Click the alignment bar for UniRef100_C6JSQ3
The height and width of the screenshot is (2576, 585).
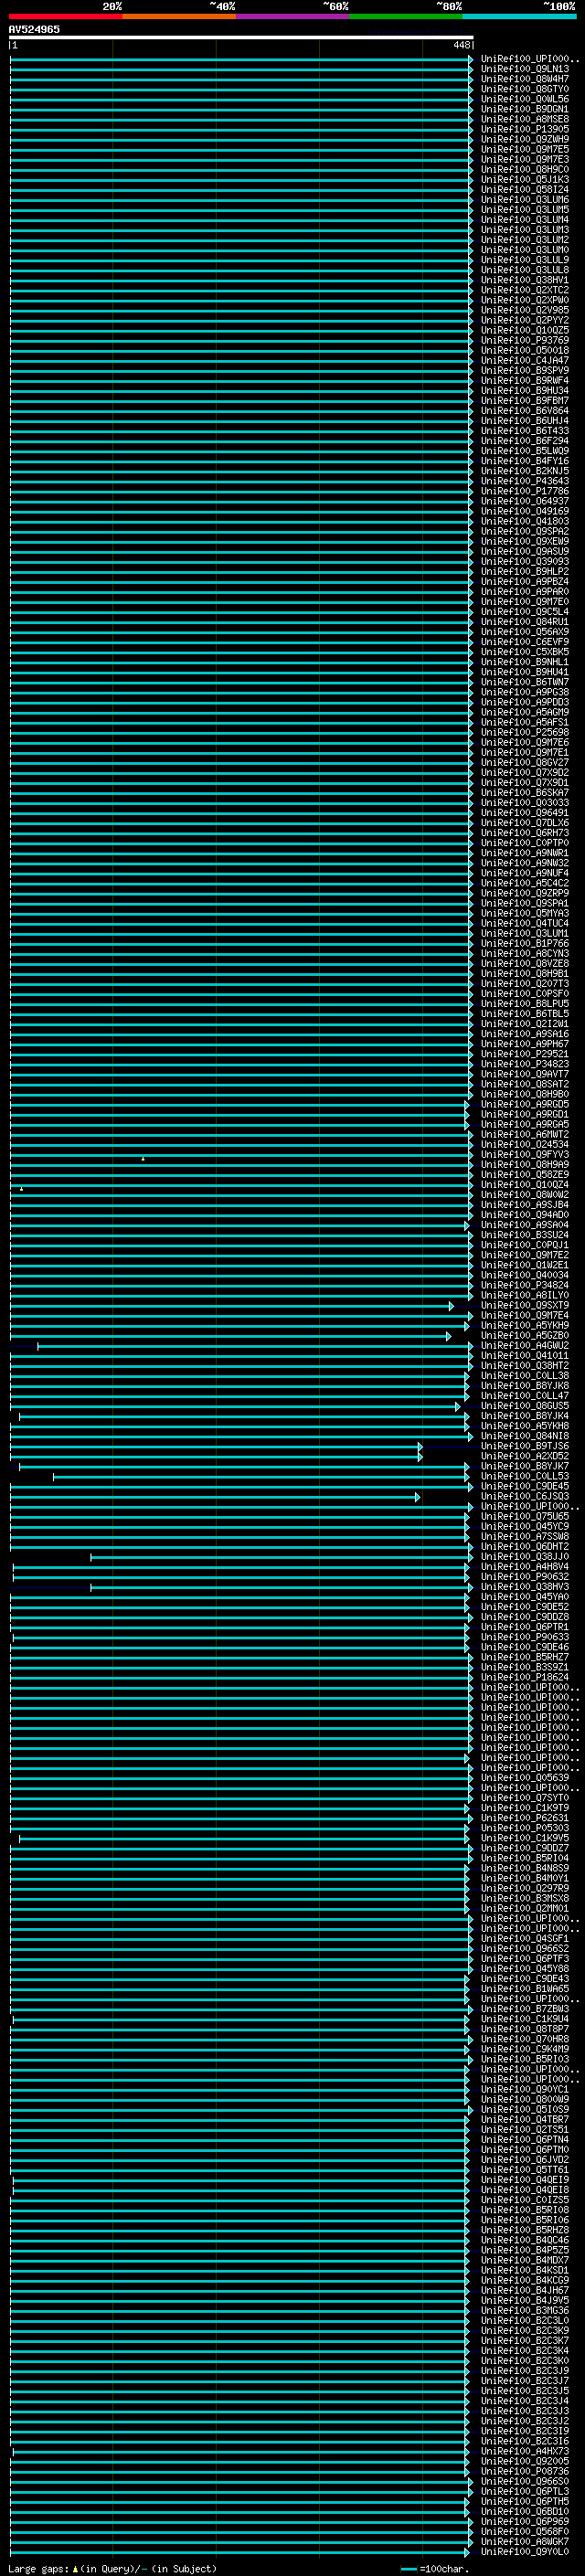215,1497
